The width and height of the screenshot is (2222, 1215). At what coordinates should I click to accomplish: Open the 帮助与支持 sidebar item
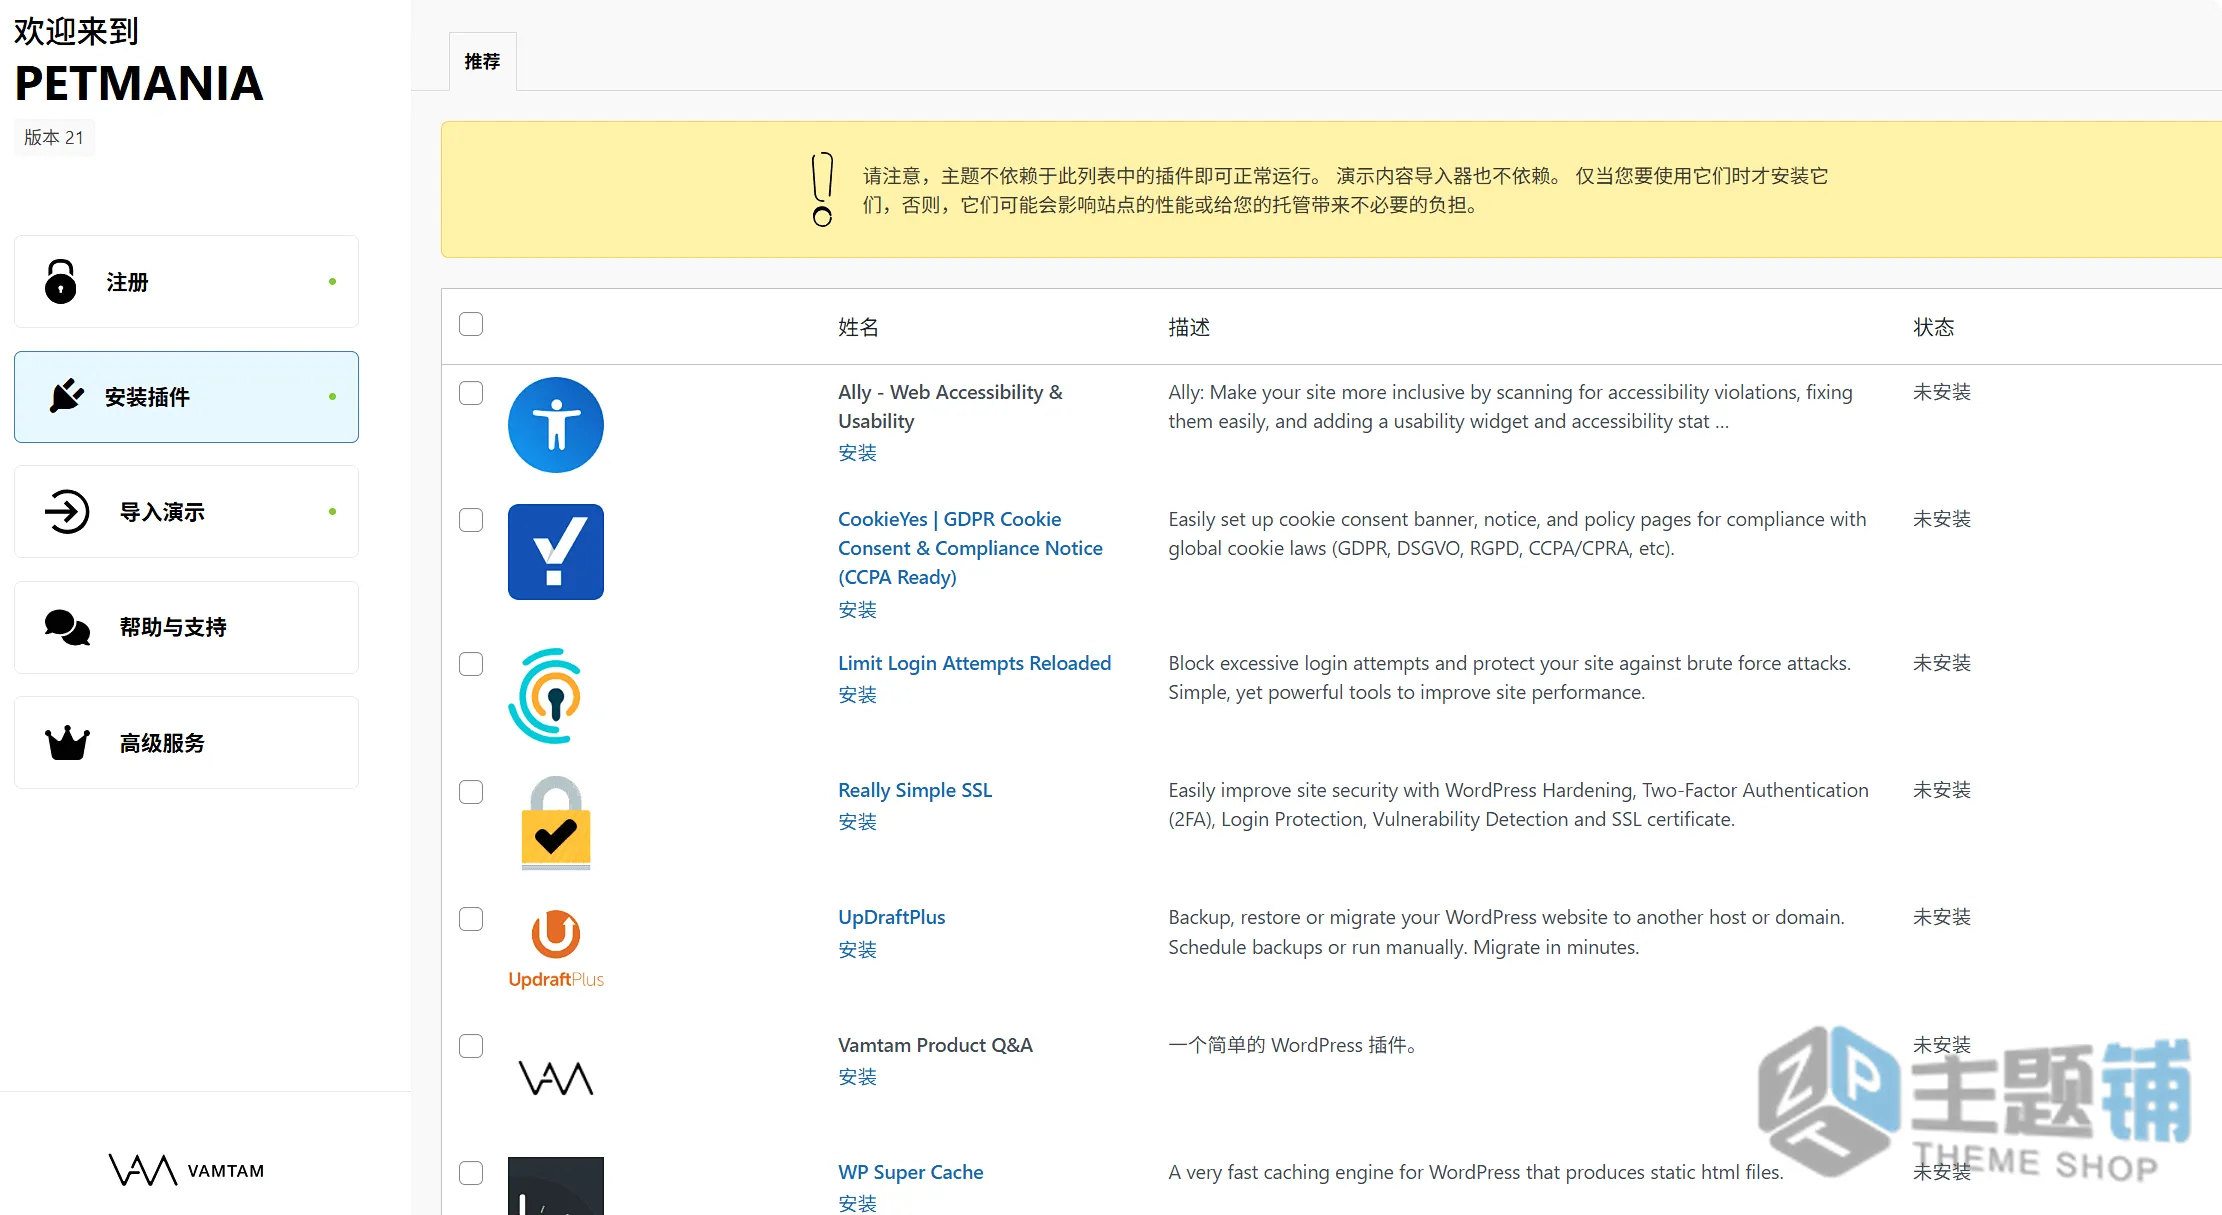click(x=186, y=627)
